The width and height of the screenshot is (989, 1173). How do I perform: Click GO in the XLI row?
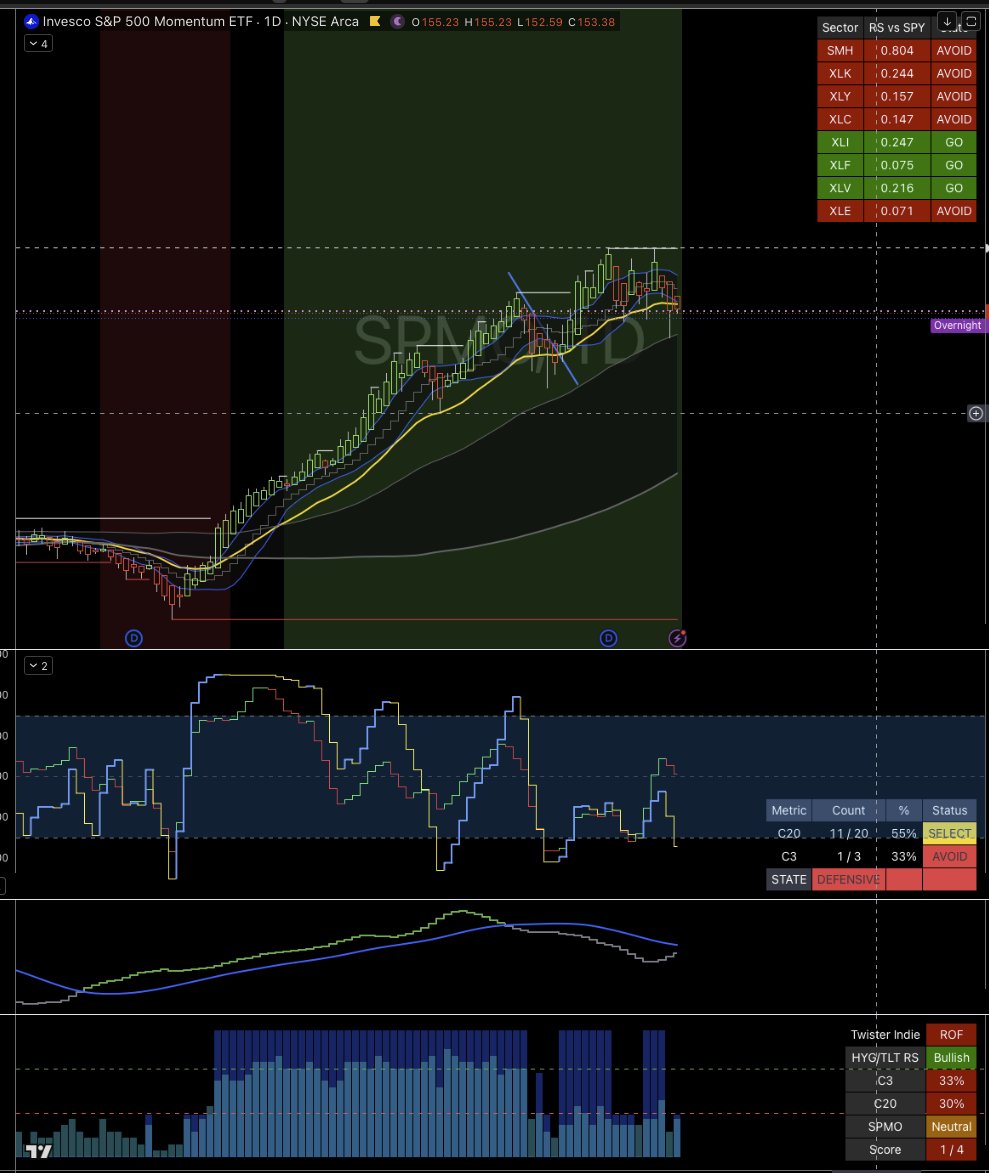954,142
